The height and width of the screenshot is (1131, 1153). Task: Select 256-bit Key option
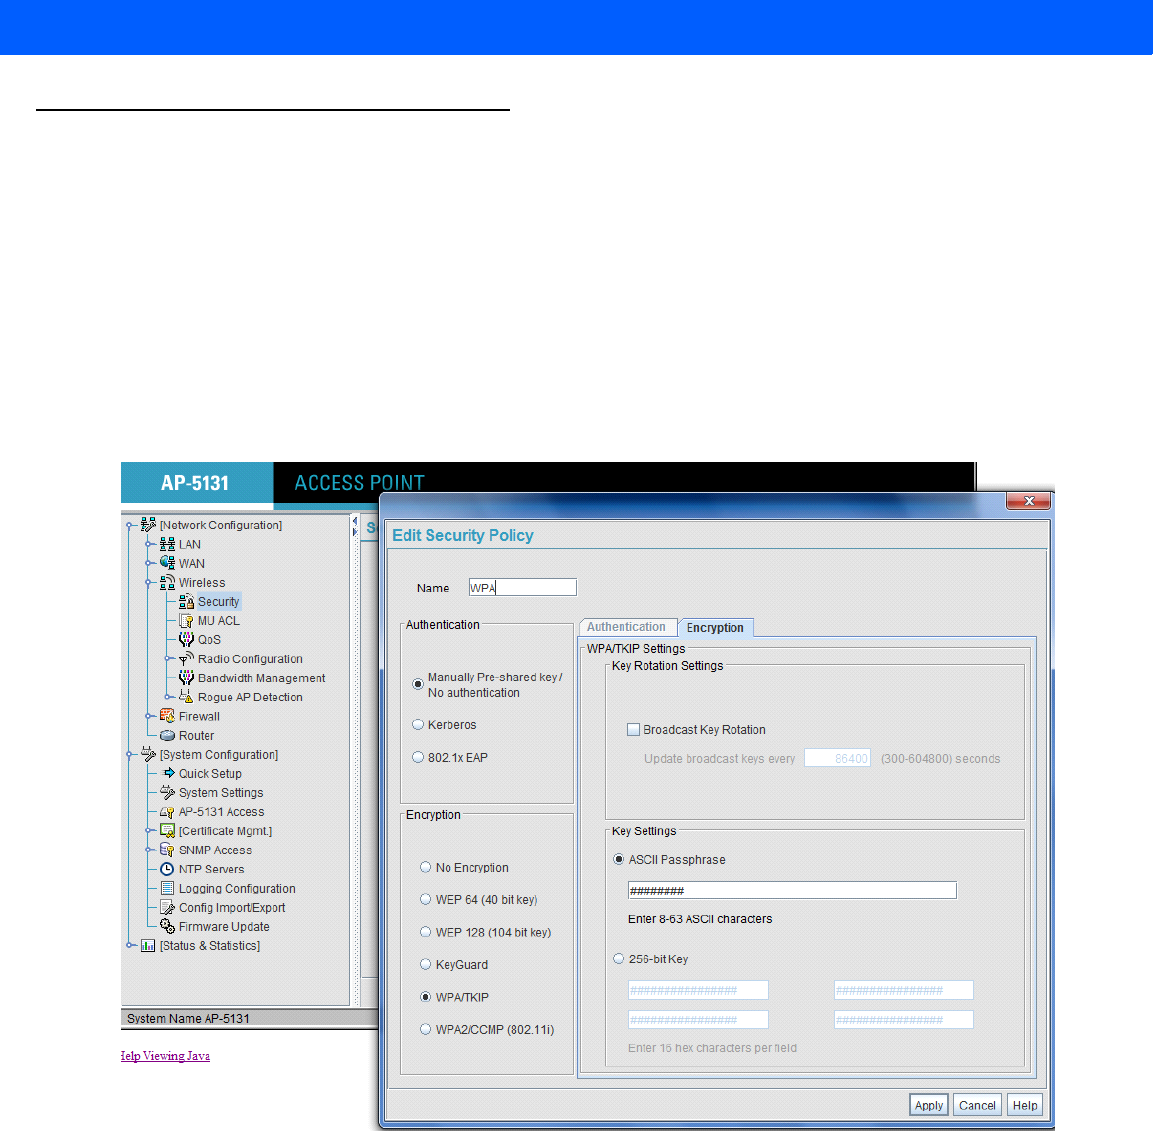point(618,959)
